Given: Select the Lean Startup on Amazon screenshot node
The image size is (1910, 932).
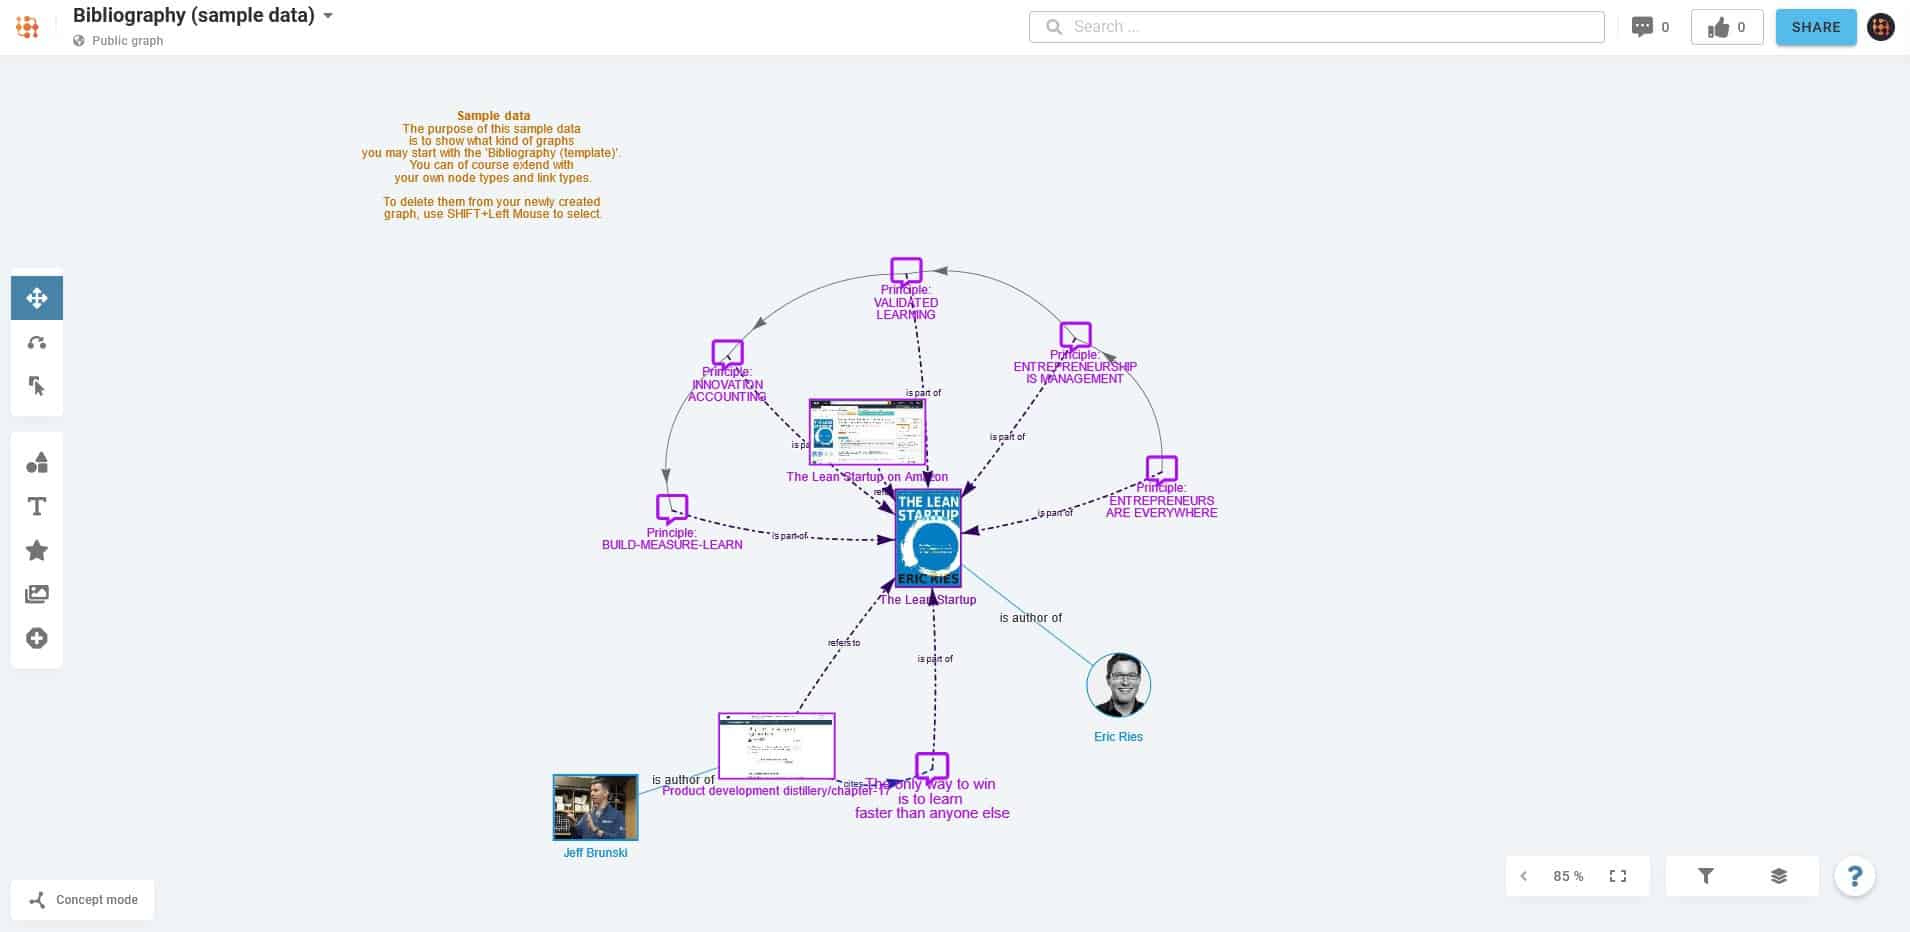Looking at the screenshot, I should (867, 433).
